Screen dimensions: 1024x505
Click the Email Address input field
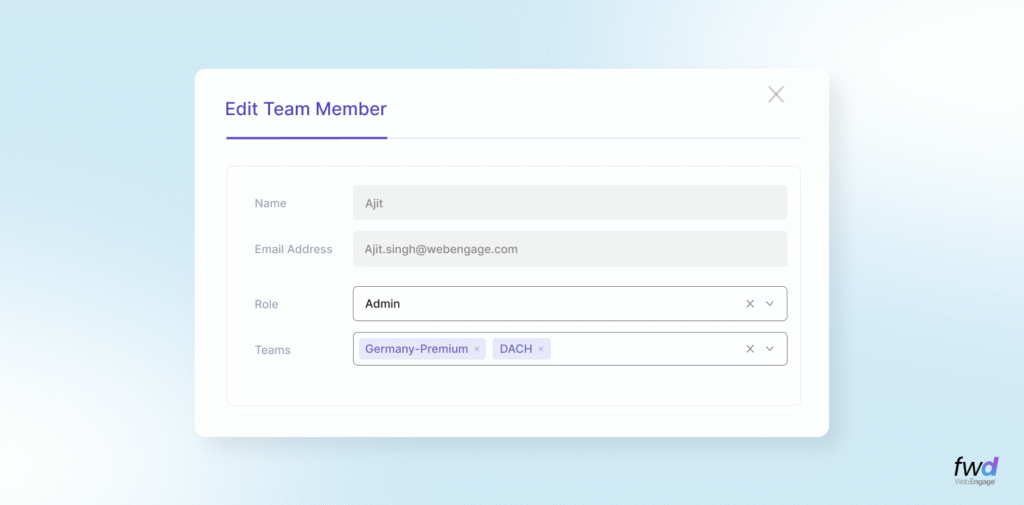click(x=569, y=249)
